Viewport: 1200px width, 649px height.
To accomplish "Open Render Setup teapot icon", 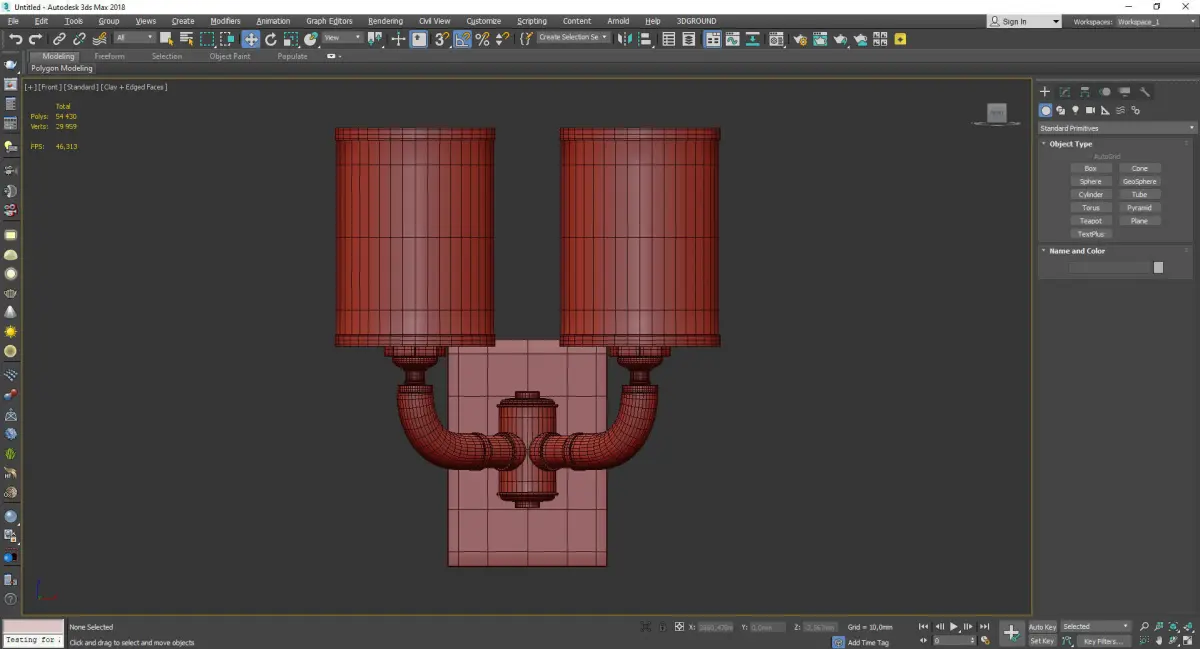I will click(x=800, y=39).
